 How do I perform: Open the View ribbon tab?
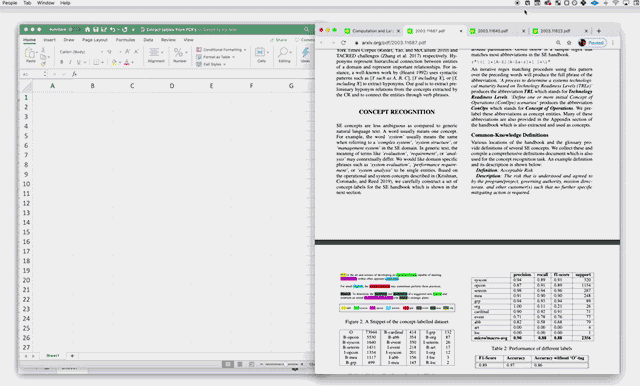(188, 40)
